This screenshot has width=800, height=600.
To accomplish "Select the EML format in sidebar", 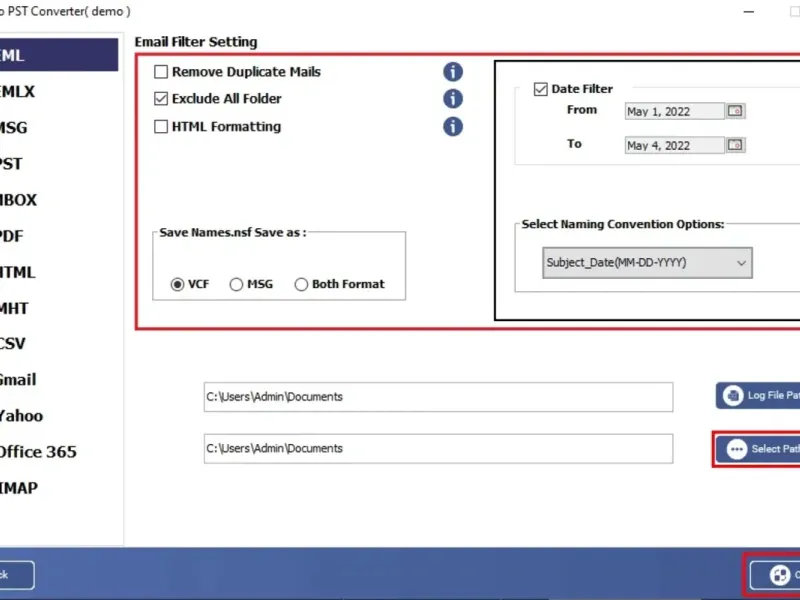I will click(x=59, y=55).
